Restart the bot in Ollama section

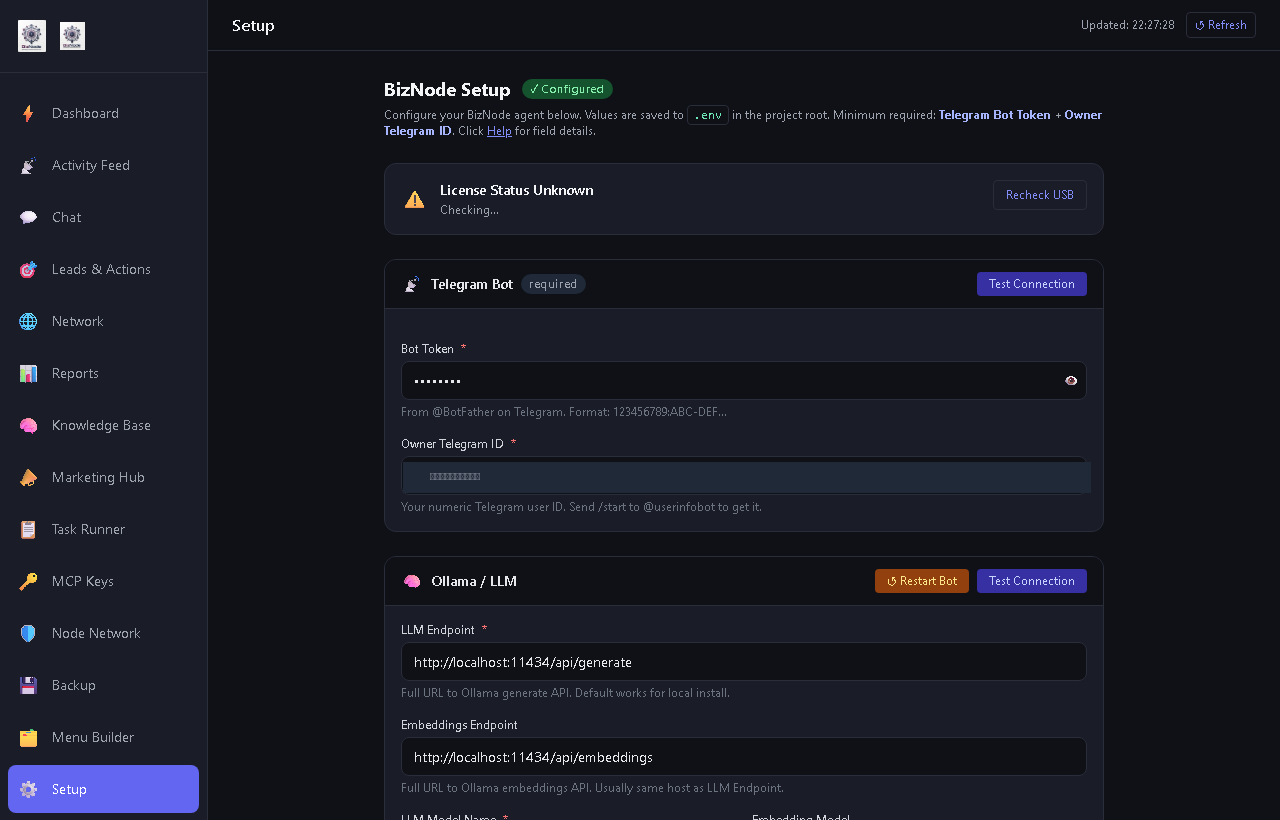click(x=921, y=580)
